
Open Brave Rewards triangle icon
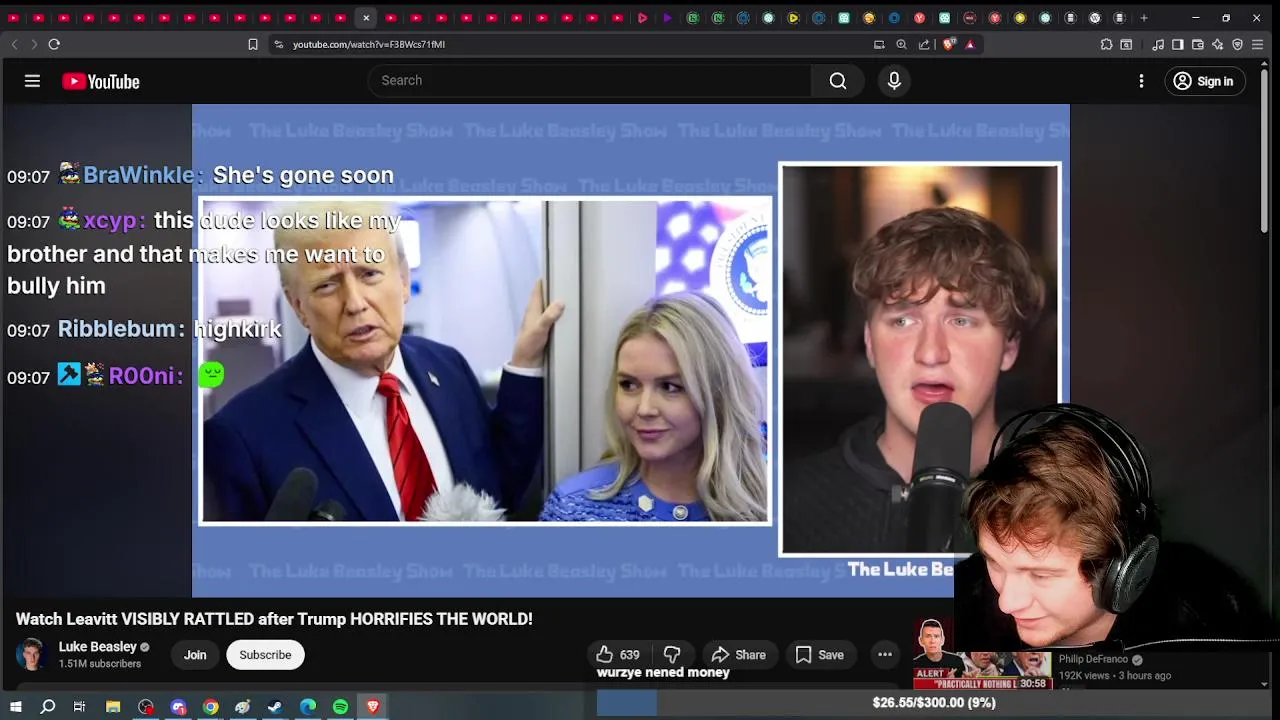pyautogui.click(x=970, y=44)
